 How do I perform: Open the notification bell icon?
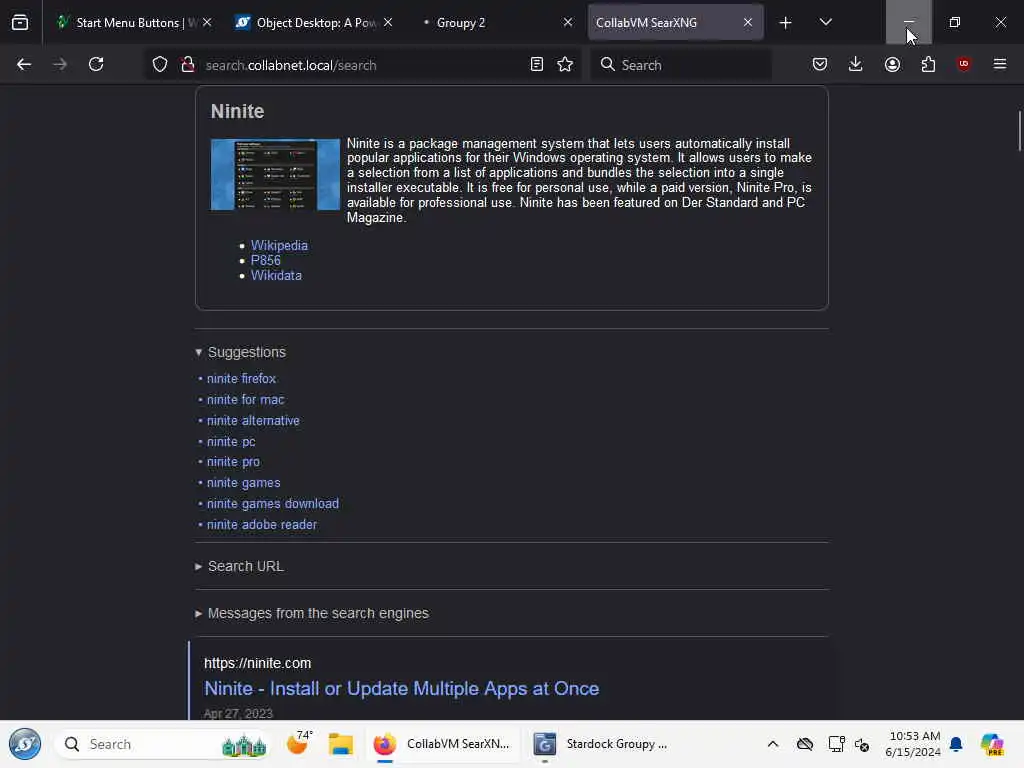pyautogui.click(x=956, y=744)
